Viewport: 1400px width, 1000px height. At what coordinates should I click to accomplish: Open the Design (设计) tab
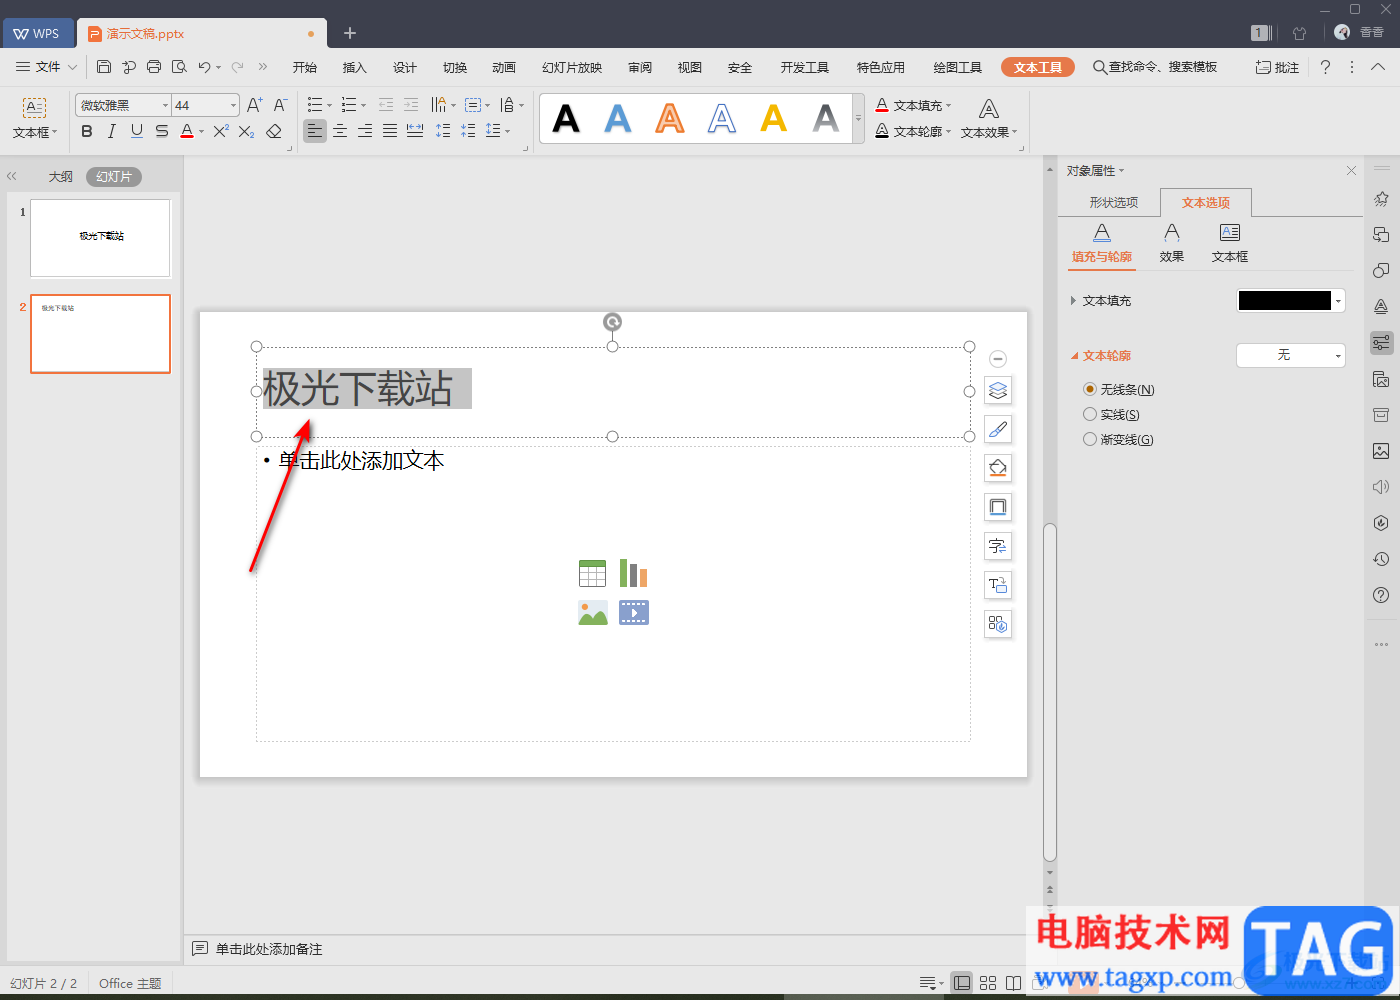[x=404, y=67]
